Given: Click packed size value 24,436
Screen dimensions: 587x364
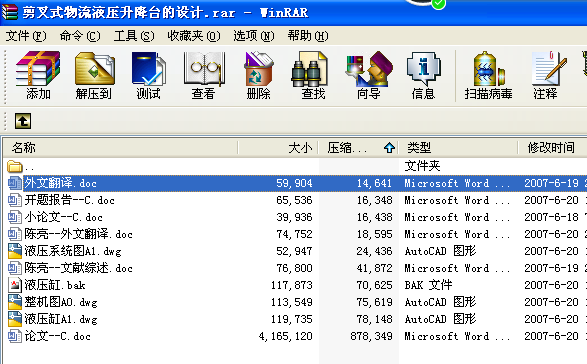Looking at the screenshot, I should pyautogui.click(x=374, y=251).
